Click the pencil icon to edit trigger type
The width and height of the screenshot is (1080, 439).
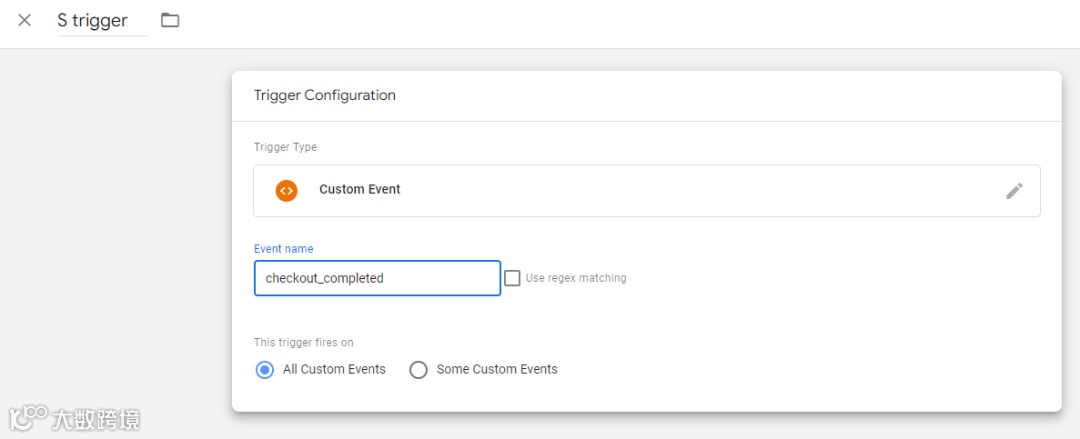coord(1014,191)
